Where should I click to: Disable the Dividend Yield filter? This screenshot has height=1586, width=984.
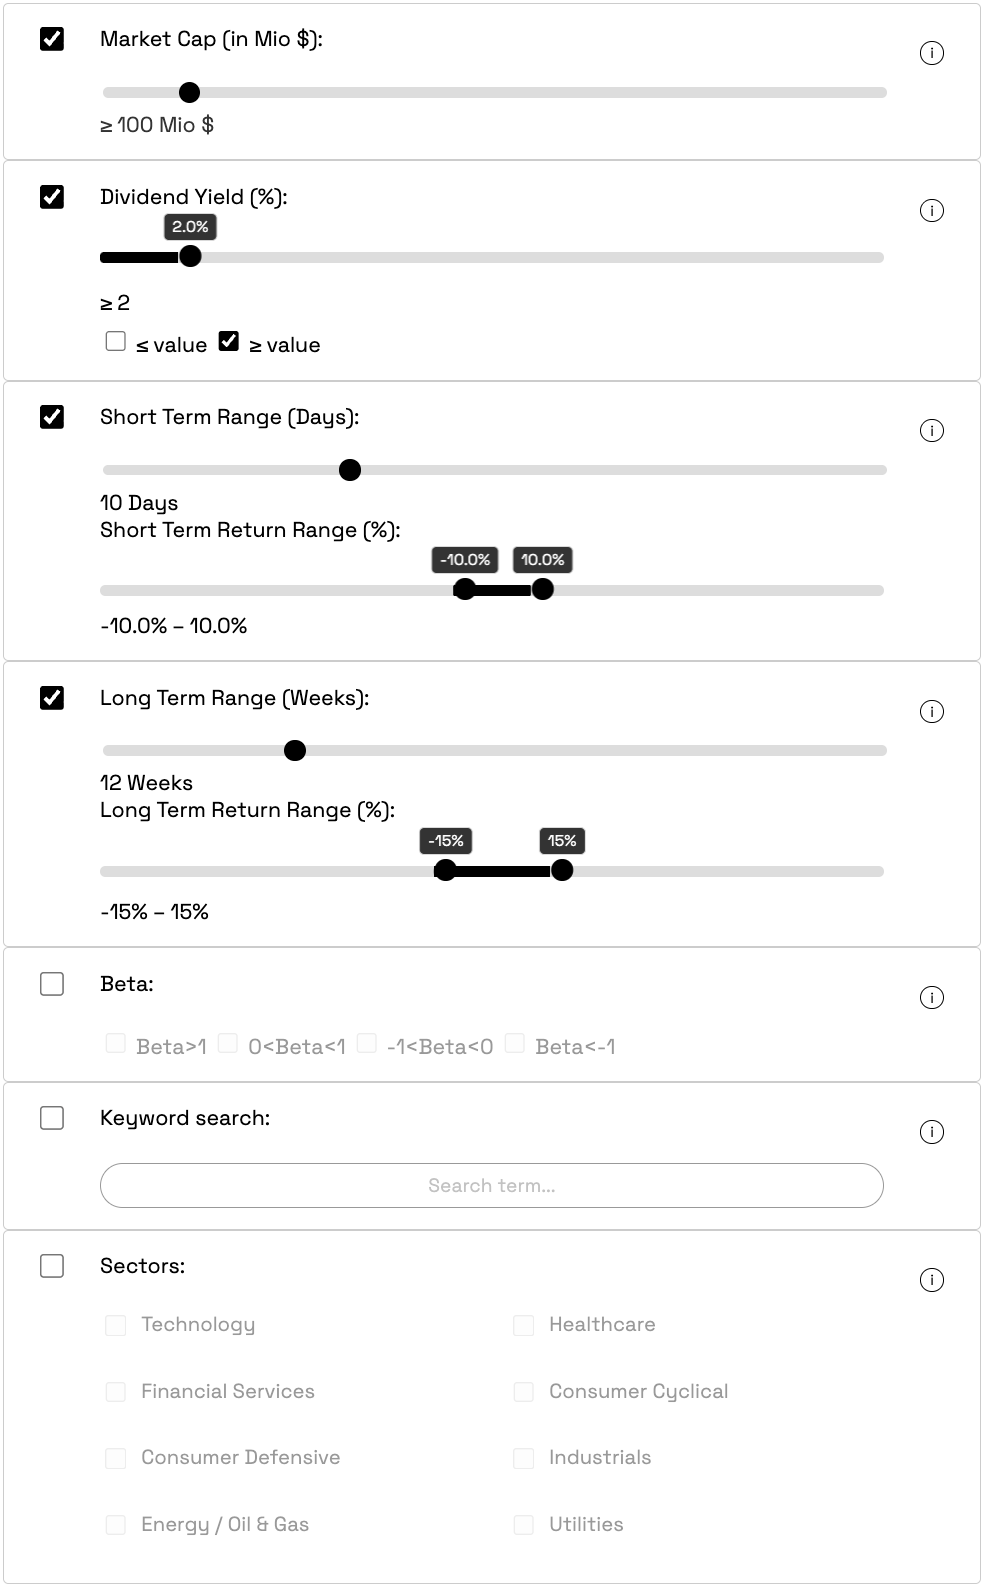coord(52,198)
